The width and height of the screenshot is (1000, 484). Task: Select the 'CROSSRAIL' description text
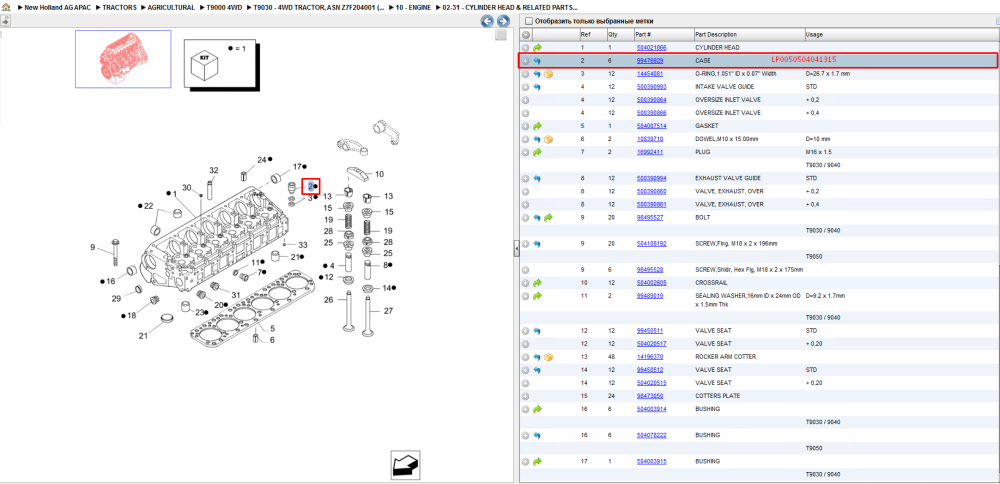pos(710,282)
